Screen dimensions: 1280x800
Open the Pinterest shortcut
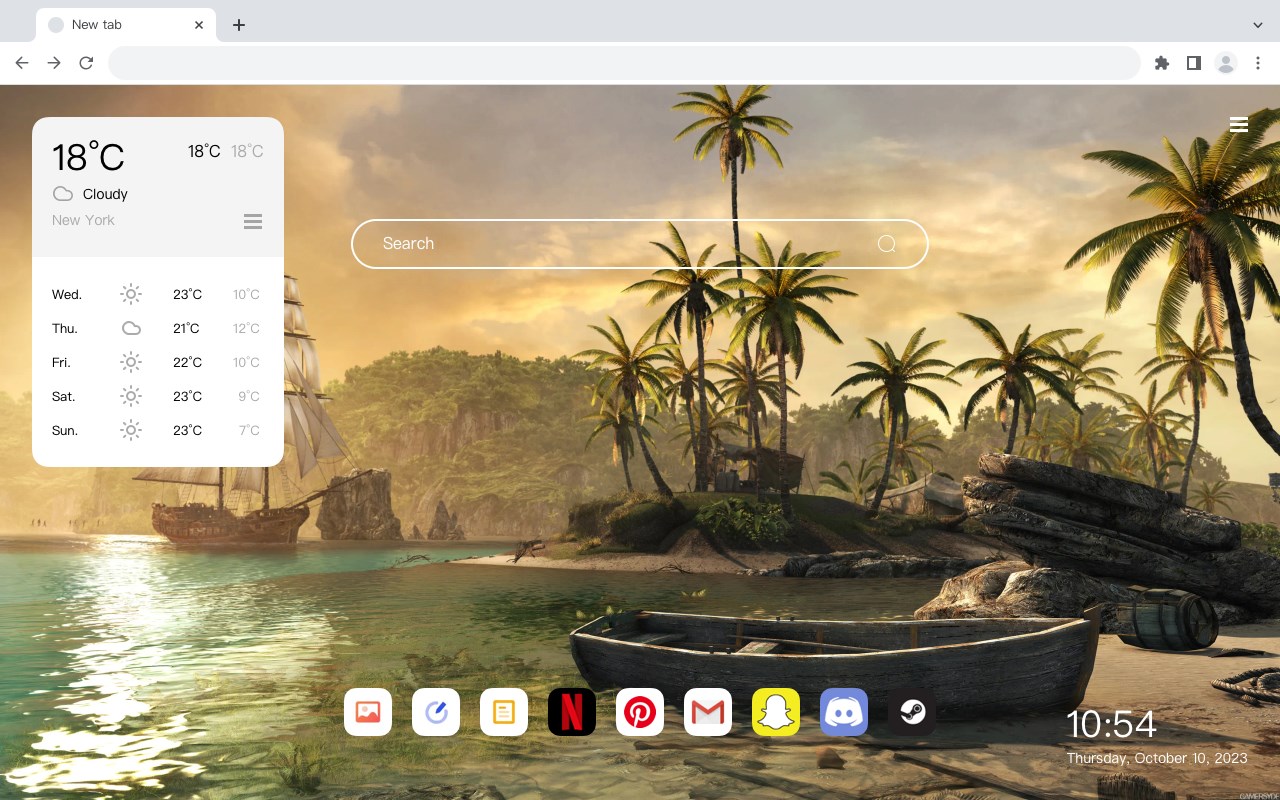click(x=640, y=712)
